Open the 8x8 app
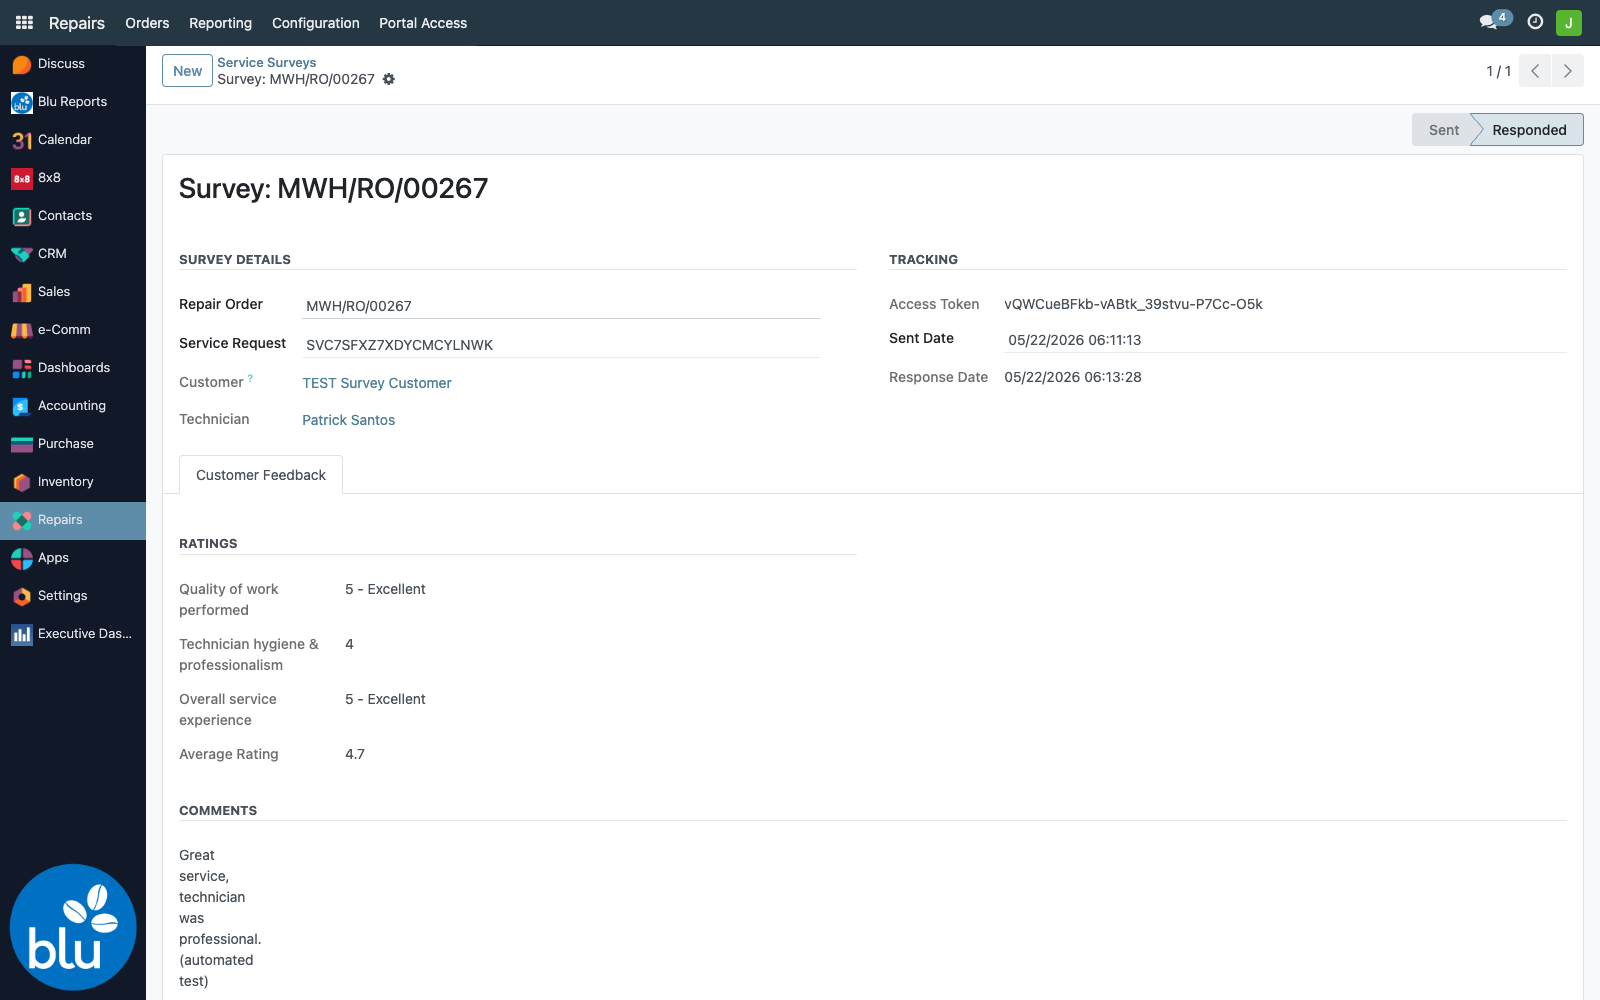This screenshot has height=1000, width=1600. pos(73,178)
